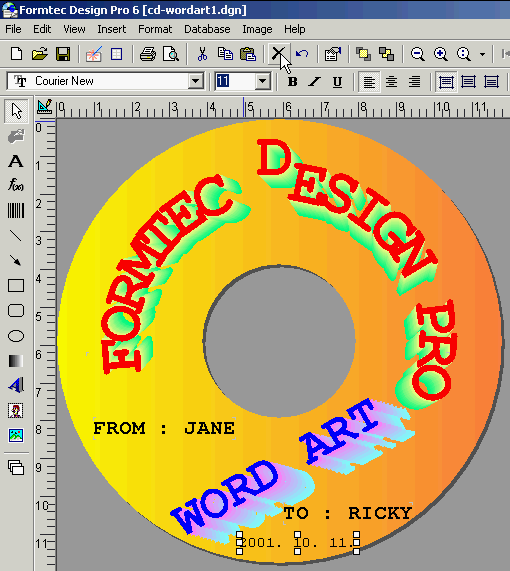Open the Format menu
This screenshot has height=571, width=510.
coord(155,29)
